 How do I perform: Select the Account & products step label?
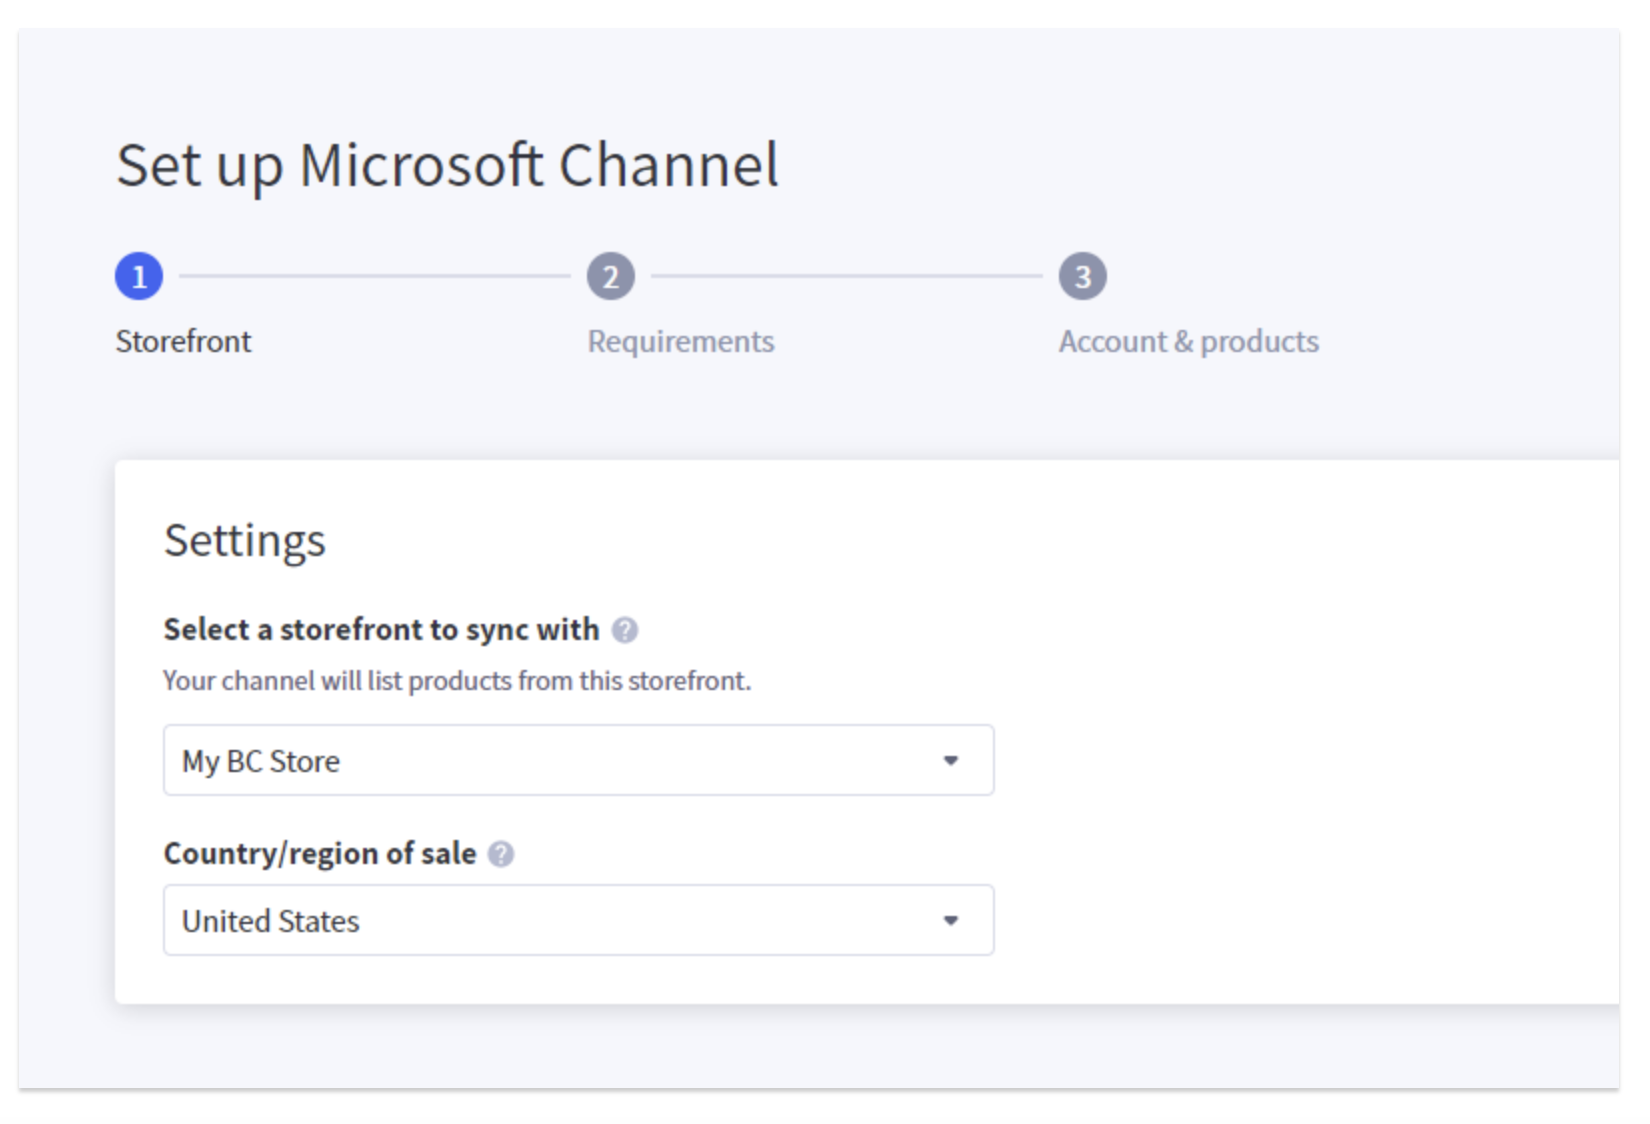tap(1189, 341)
